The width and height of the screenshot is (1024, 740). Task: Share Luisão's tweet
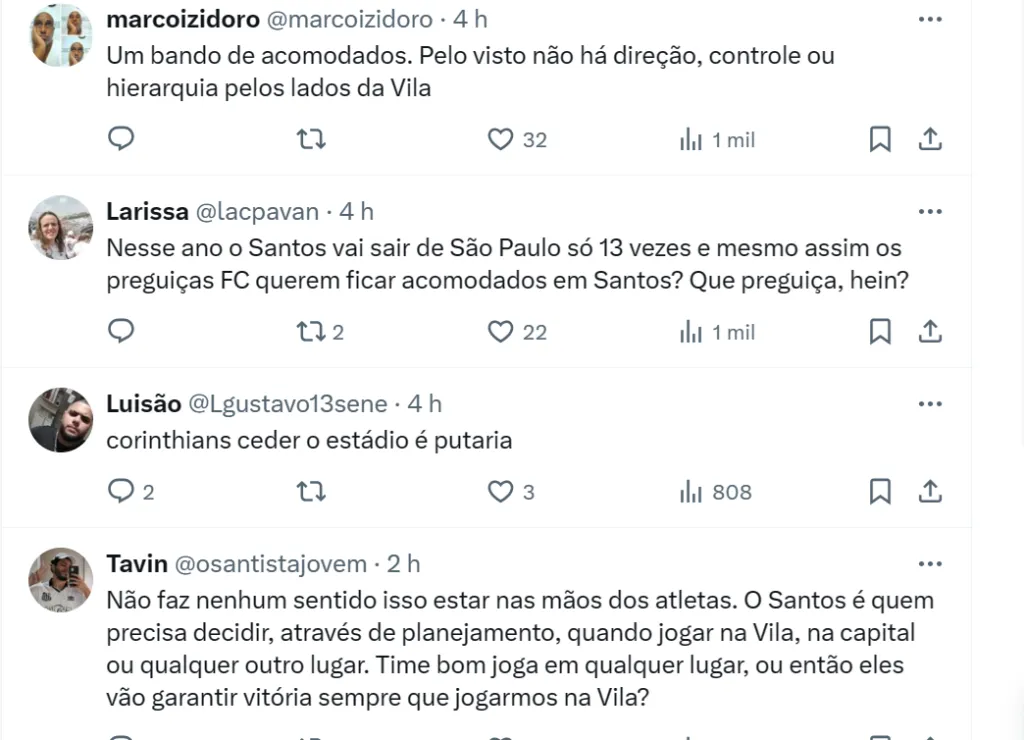(930, 491)
